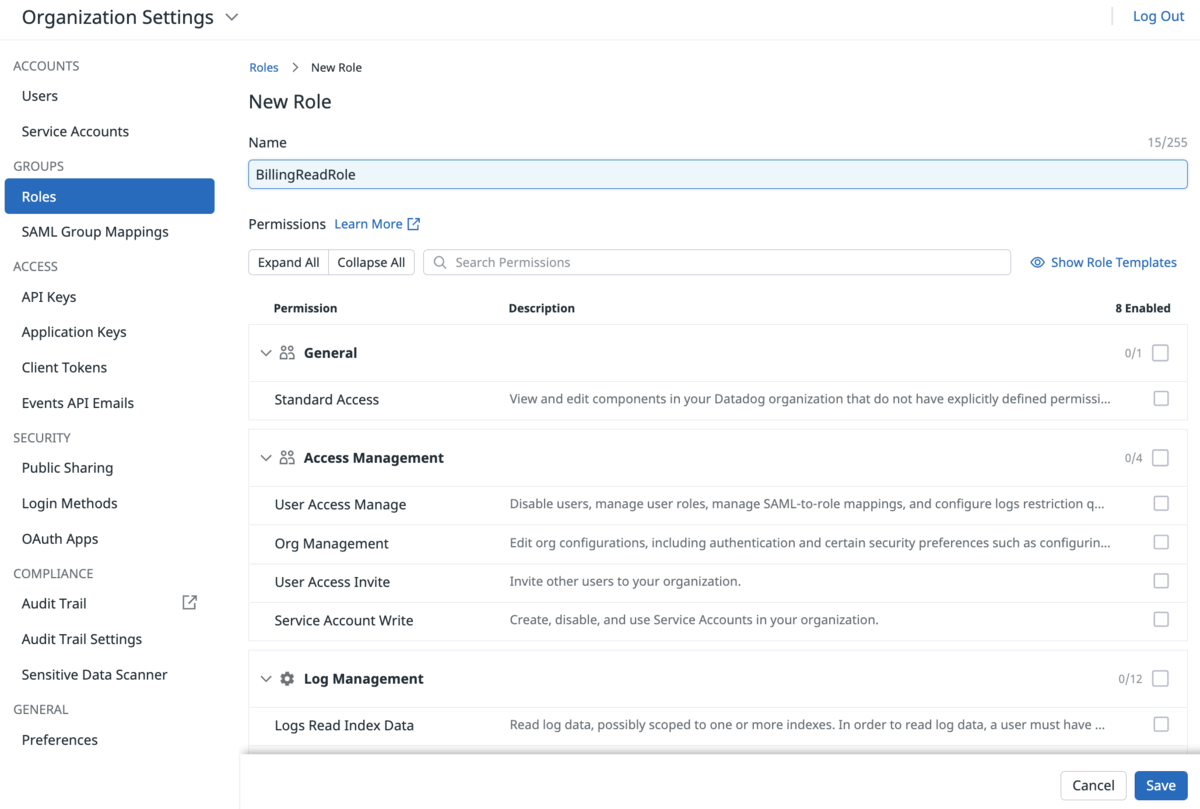The width and height of the screenshot is (1200, 809).
Task: Click the people icon beside General
Action: pos(287,353)
